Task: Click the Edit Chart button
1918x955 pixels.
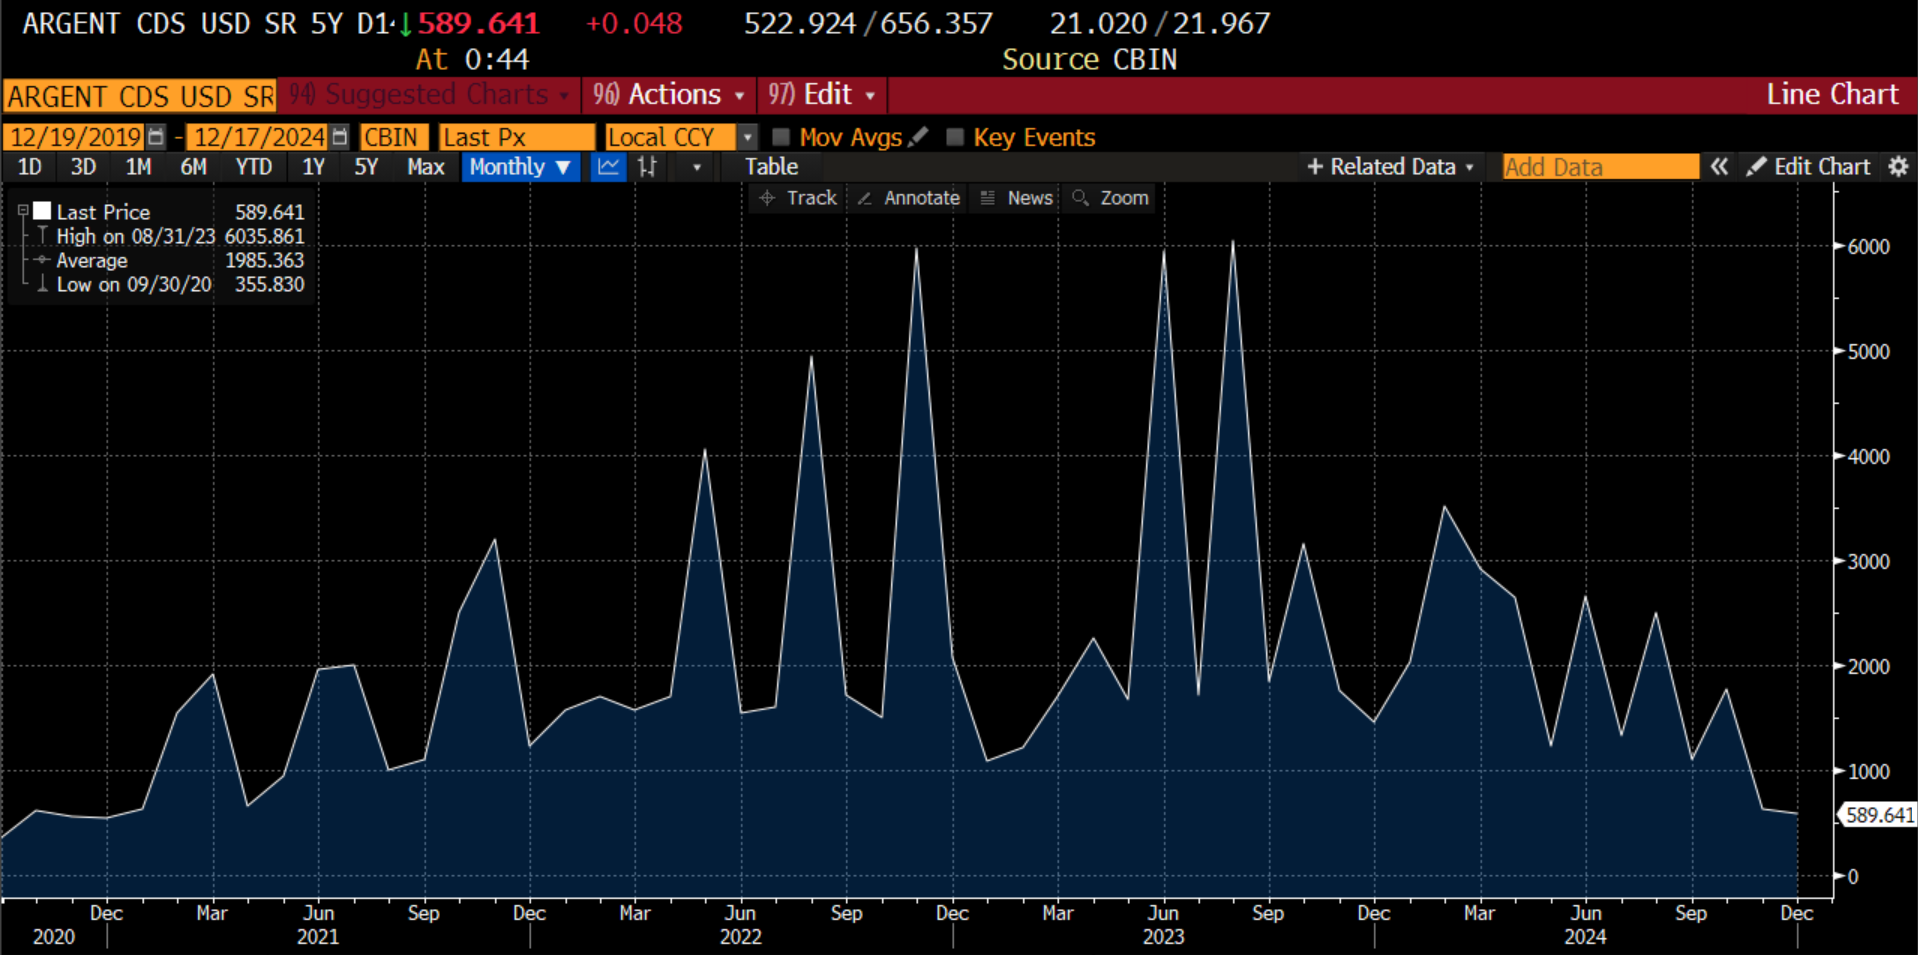Action: (1808, 167)
